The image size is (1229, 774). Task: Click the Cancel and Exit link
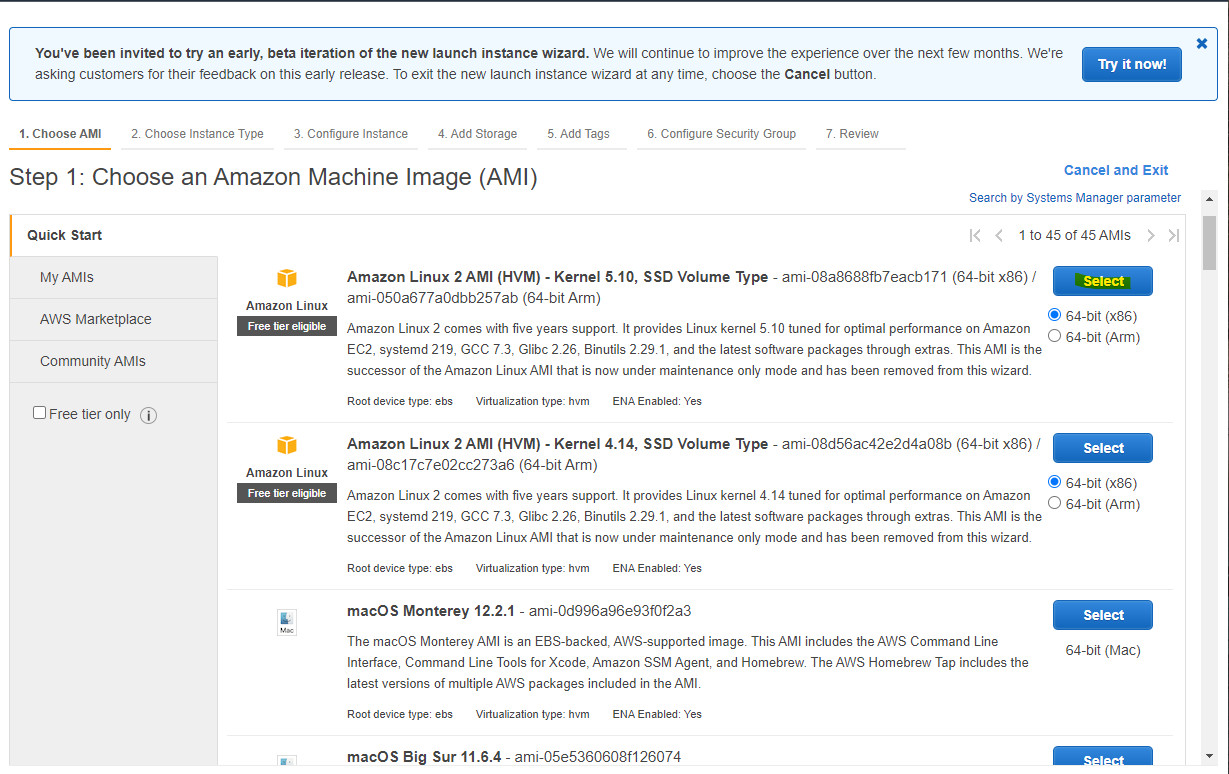(1116, 170)
